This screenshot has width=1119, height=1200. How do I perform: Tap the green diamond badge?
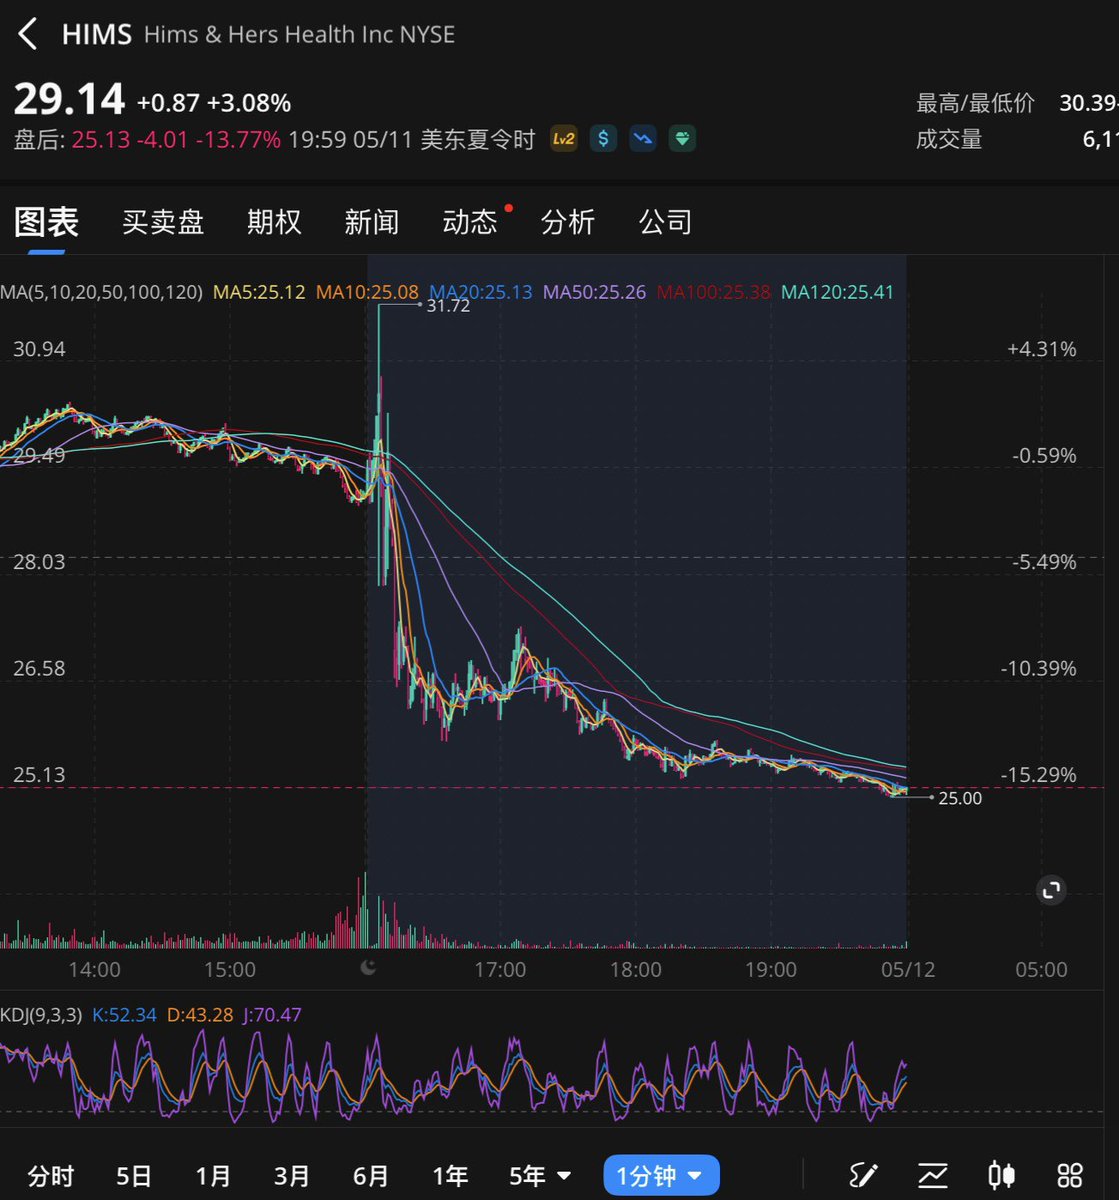[x=682, y=138]
